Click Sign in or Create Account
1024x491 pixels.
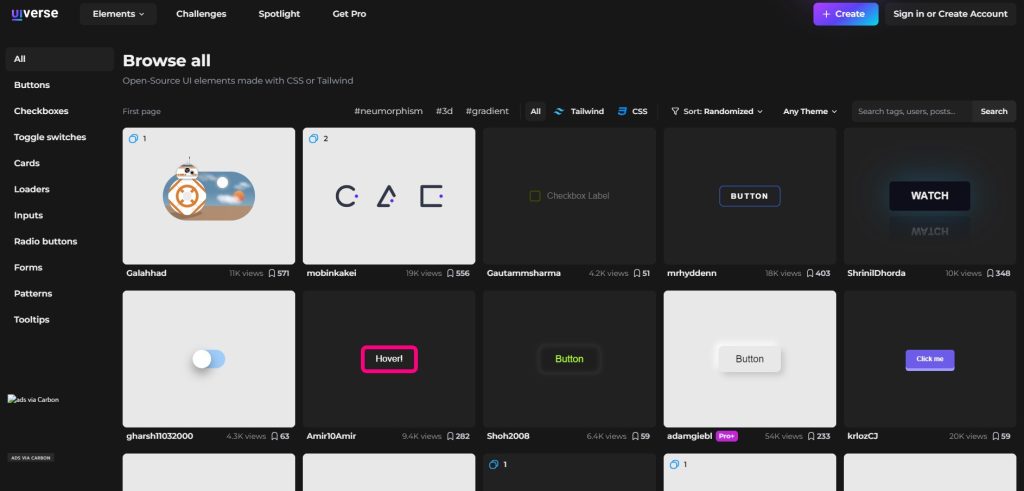tap(950, 14)
